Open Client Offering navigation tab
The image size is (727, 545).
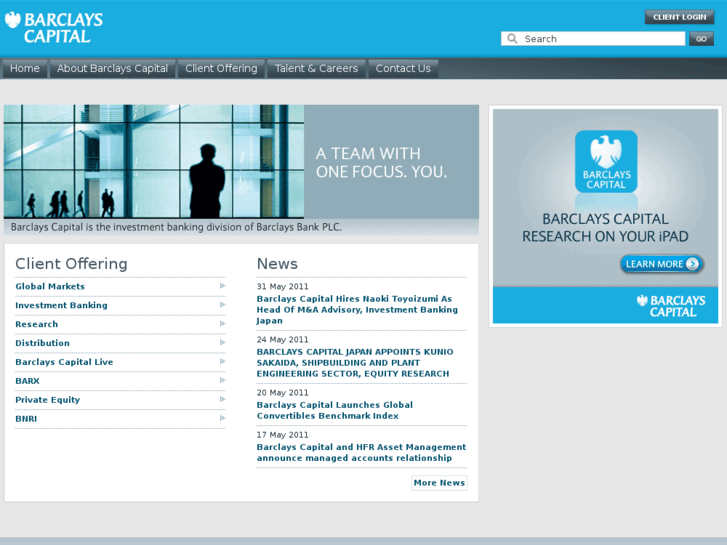pyautogui.click(x=221, y=69)
